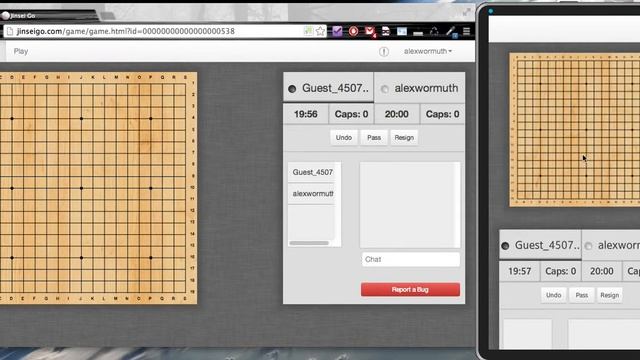Select the alexworm tab in the tablet window
The width and height of the screenshot is (640, 360).
[611, 245]
